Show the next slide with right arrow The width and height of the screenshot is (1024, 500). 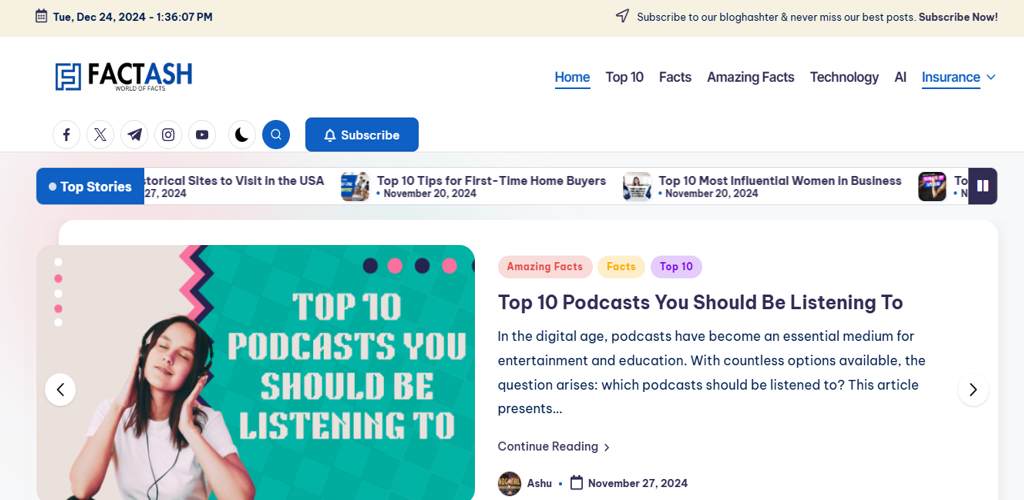click(973, 390)
